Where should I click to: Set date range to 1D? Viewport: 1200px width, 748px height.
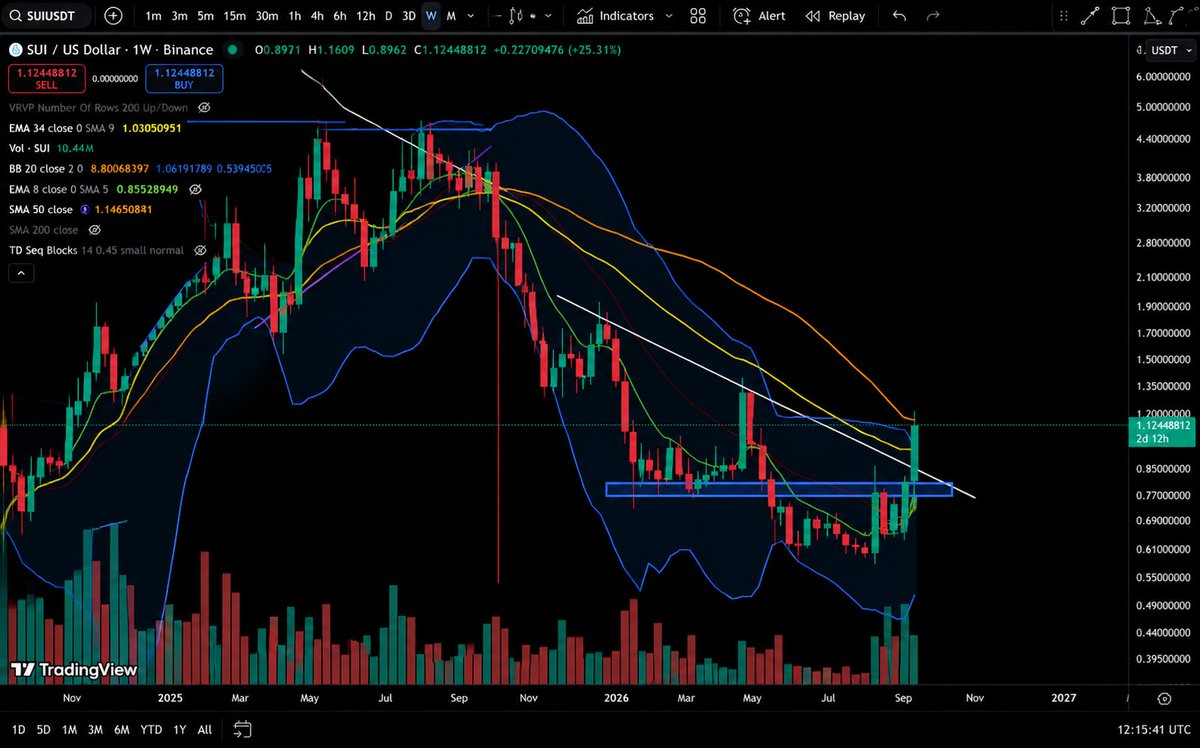pyautogui.click(x=18, y=729)
